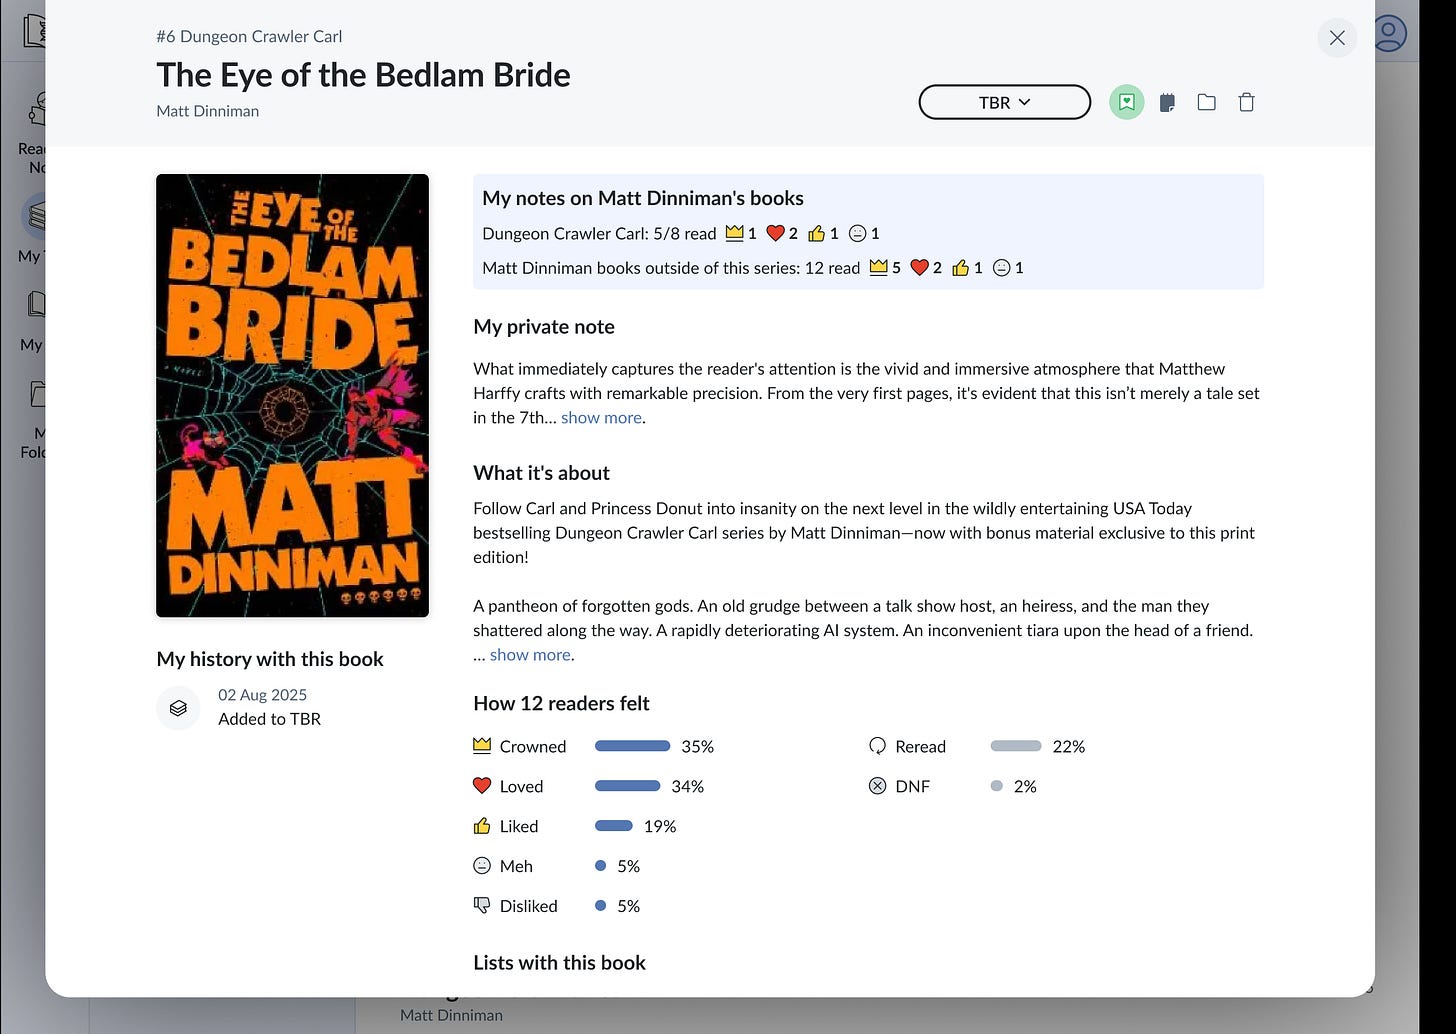Screen dimensions: 1456x1034
Task: Click the Reread circular arrow icon
Action: coord(877,746)
